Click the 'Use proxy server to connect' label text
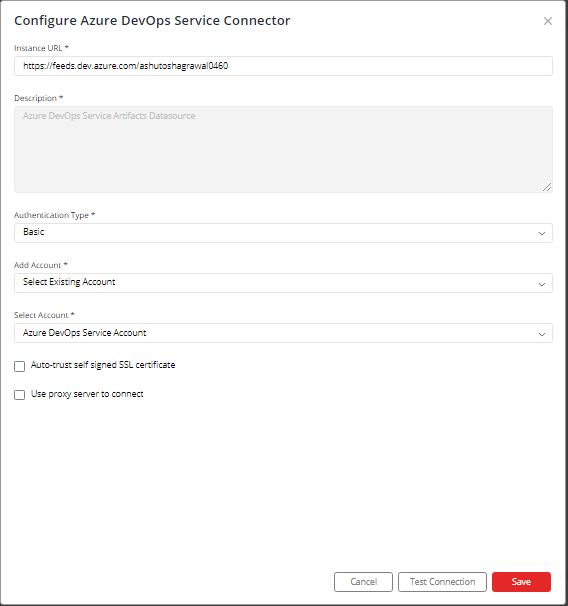The image size is (568, 606). [87, 394]
